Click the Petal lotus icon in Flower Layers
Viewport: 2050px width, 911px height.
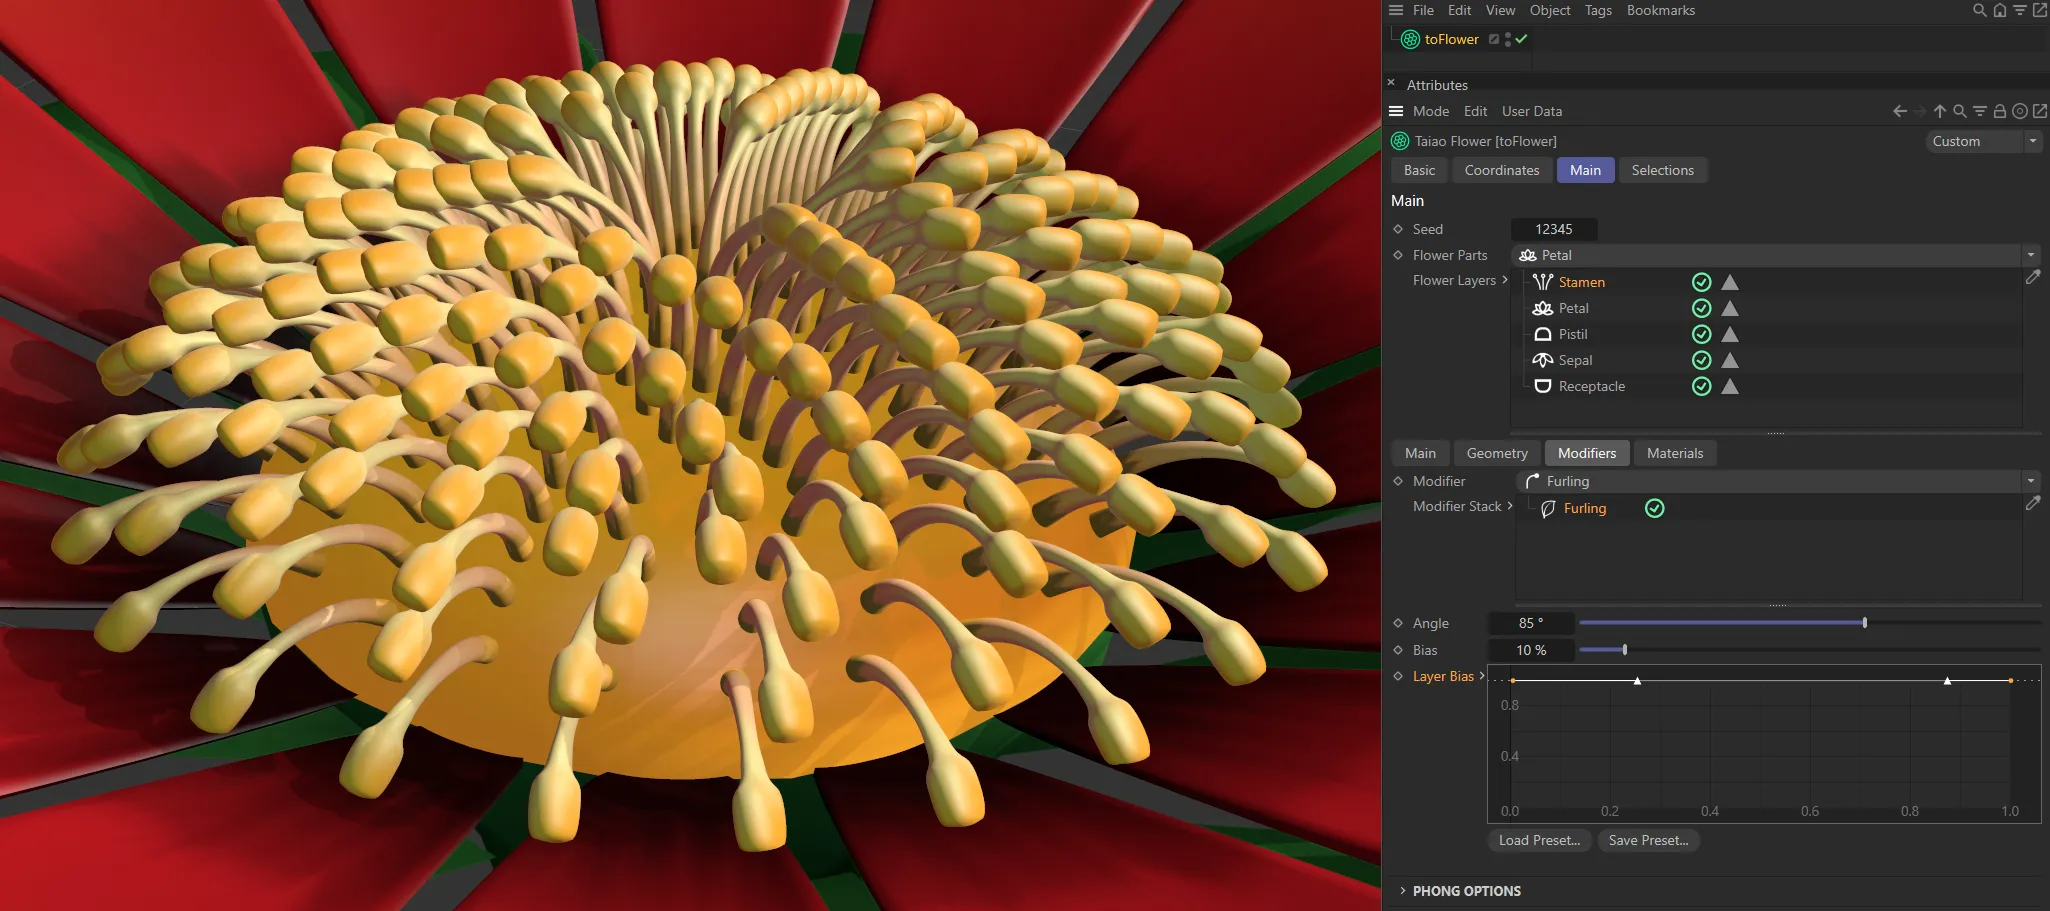(x=1542, y=308)
